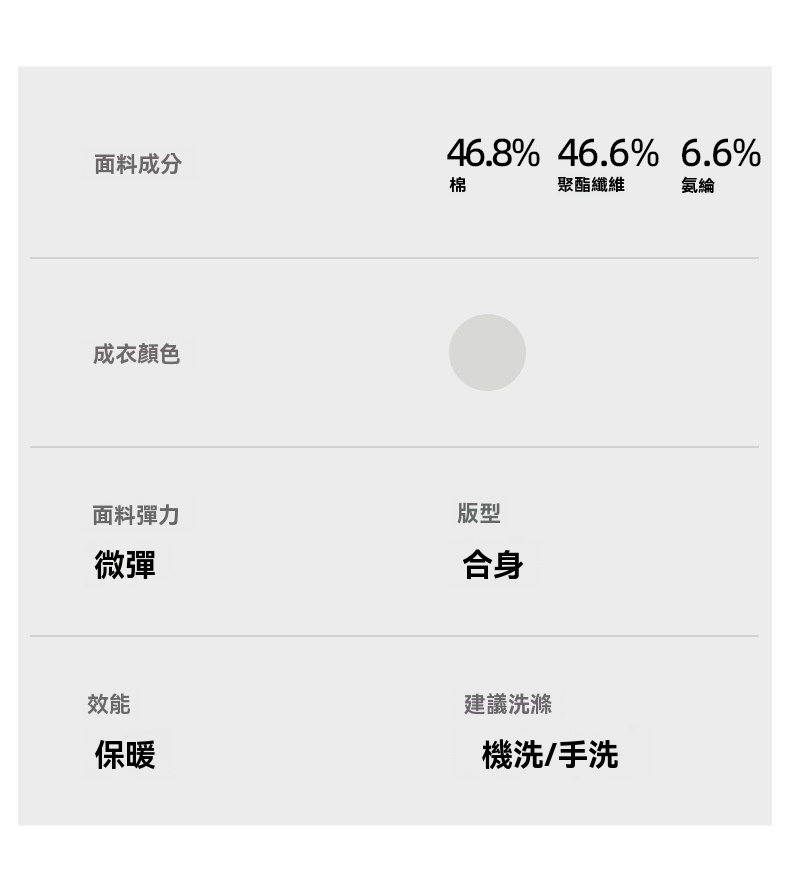Click the divider line below 面料成分 row
Screen dimensions: 790x891
point(394,258)
